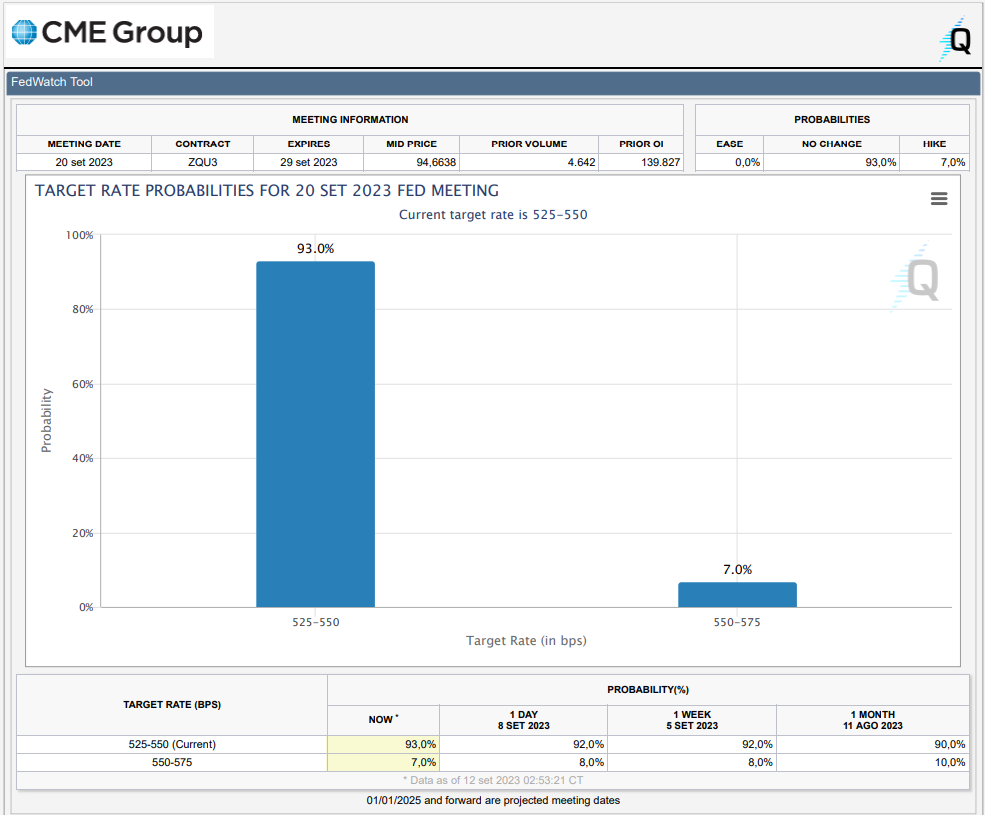The width and height of the screenshot is (985, 815).
Task: Click the MEETING DATE column header
Action: pos(84,144)
